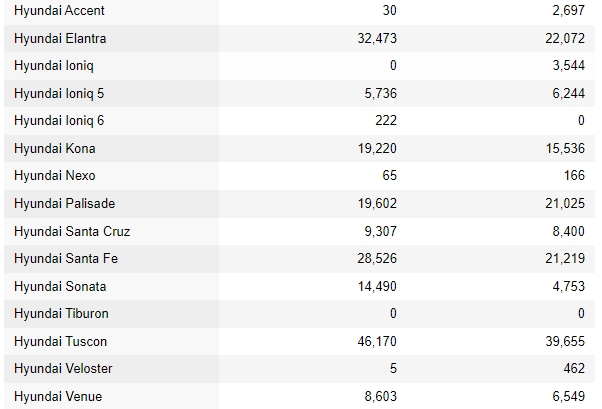
Task: Click the 2,697 value for Accent
Action: click(x=569, y=10)
